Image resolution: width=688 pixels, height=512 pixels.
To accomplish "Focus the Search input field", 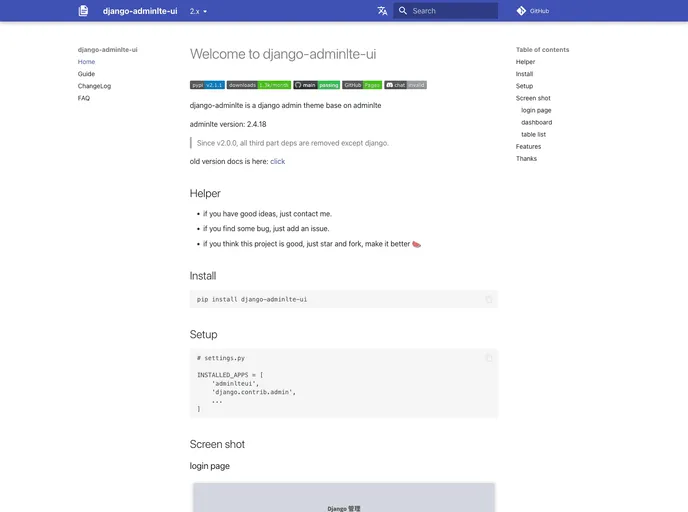I will [x=450, y=11].
